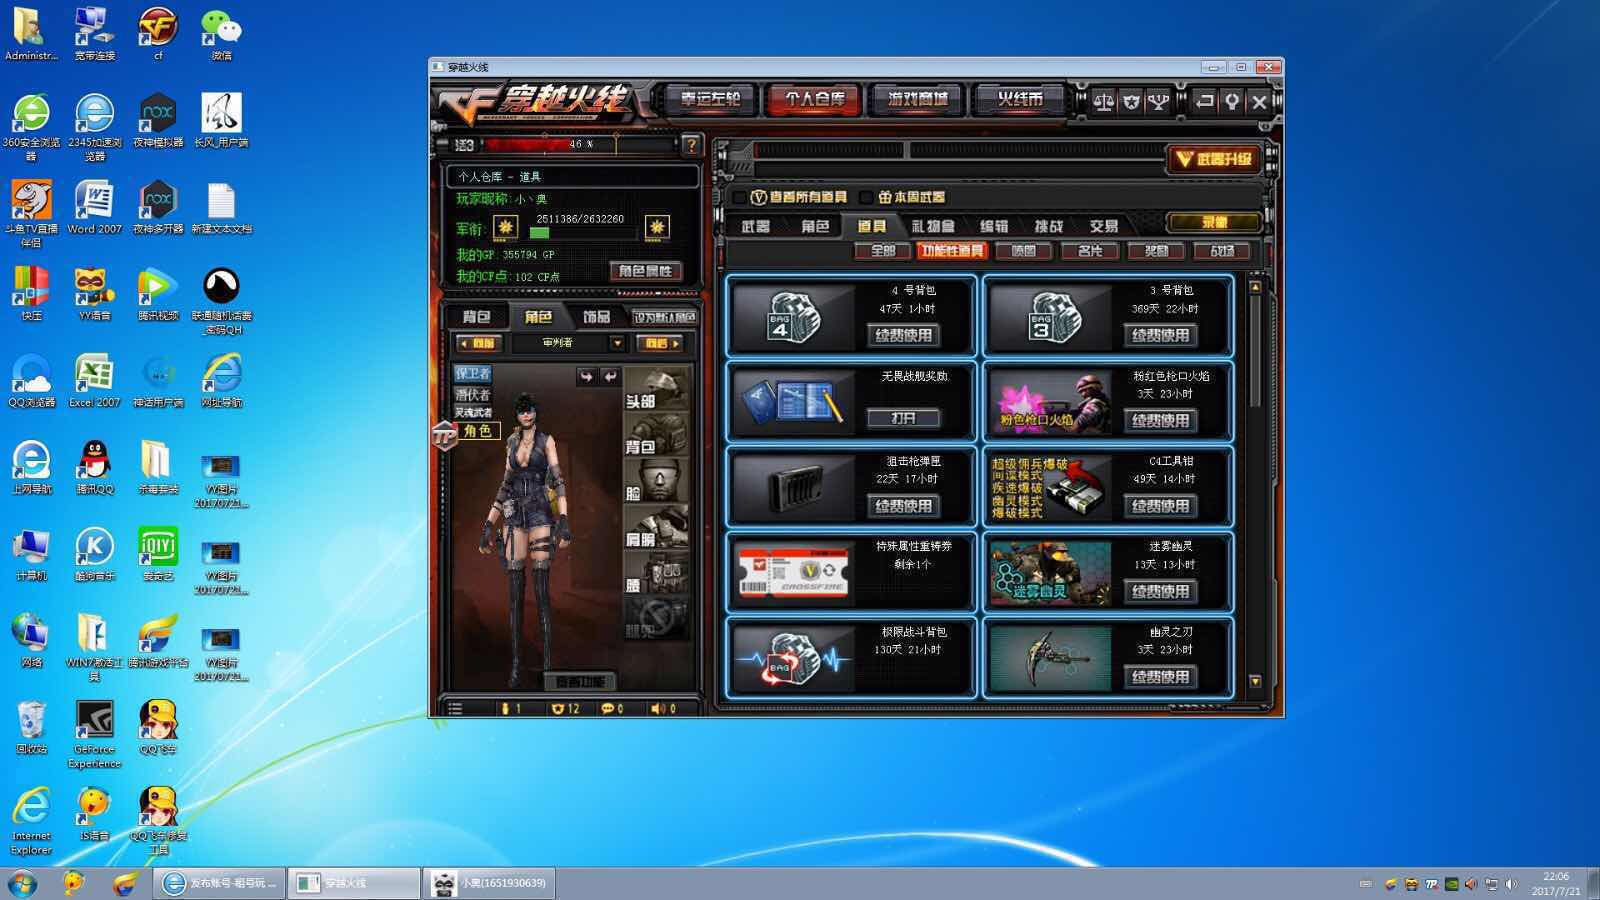Click the current military rank badge icon
1600x900 pixels.
[506, 227]
